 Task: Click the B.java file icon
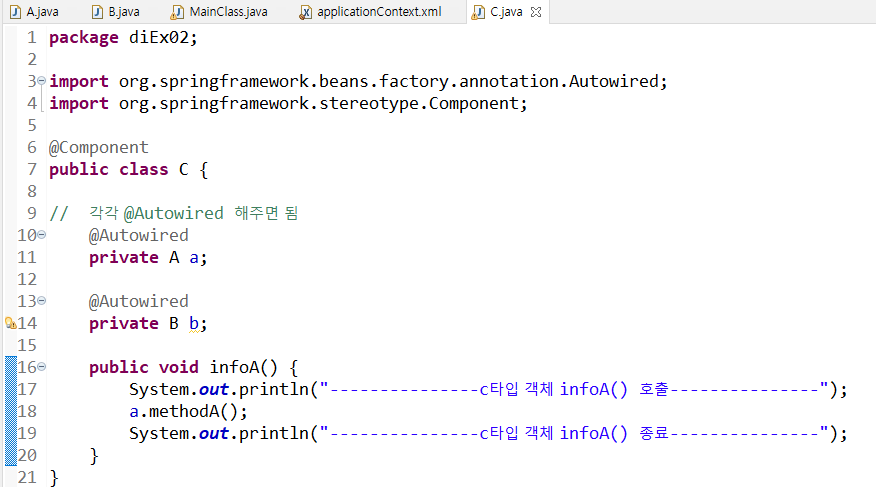point(97,12)
